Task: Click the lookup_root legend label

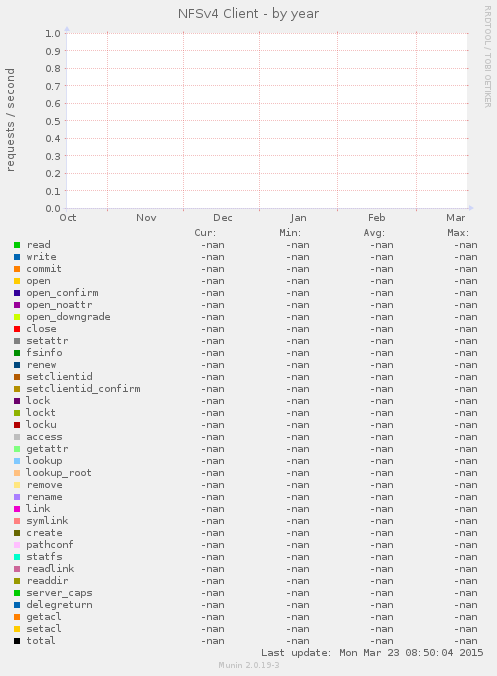Action: 59,473
